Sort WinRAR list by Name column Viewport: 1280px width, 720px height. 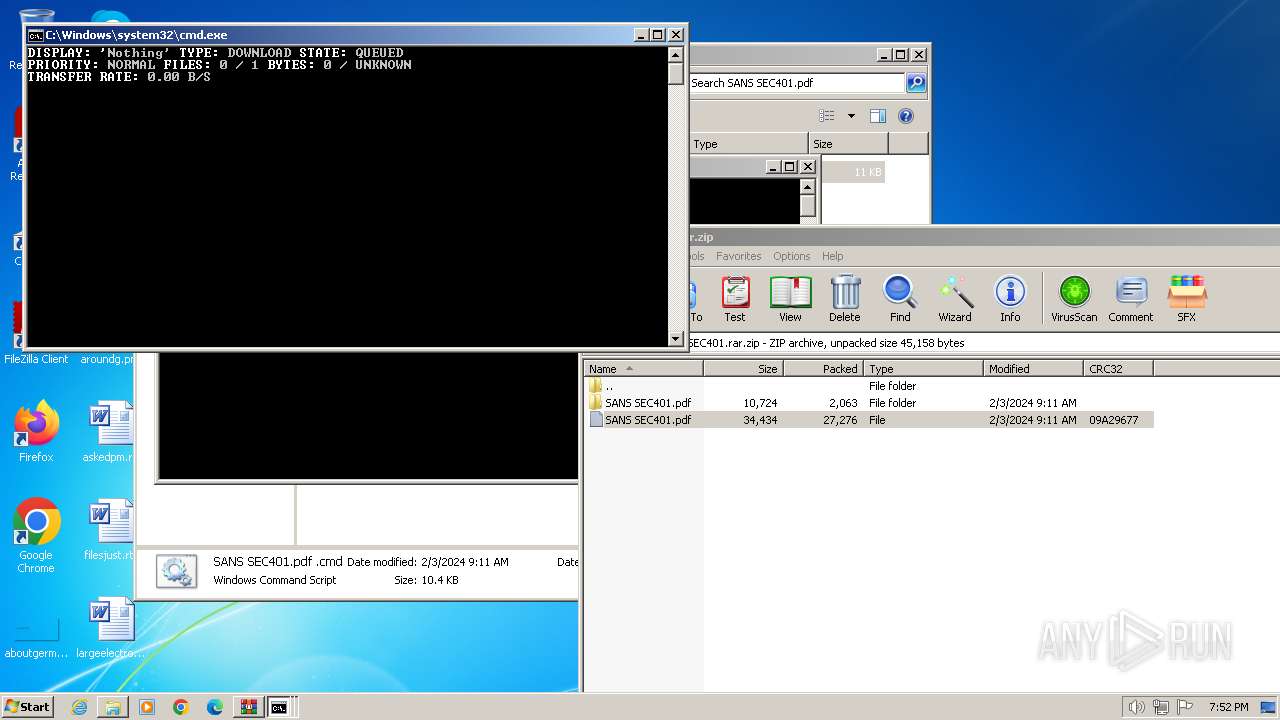pos(644,369)
